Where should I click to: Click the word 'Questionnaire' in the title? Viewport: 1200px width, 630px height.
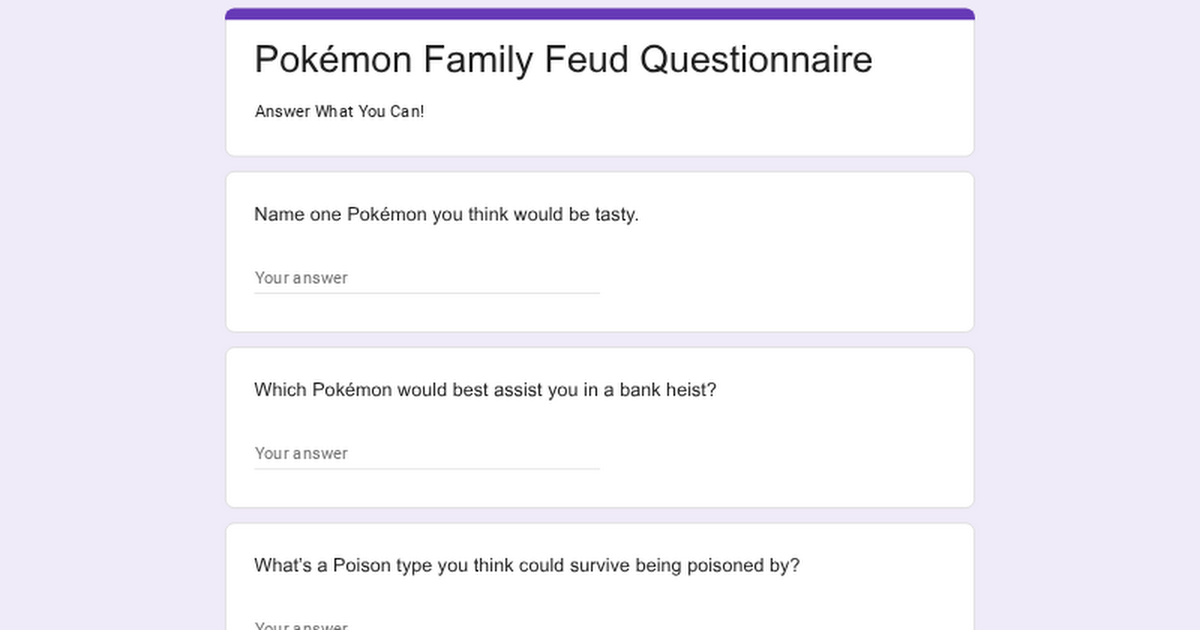(x=756, y=60)
